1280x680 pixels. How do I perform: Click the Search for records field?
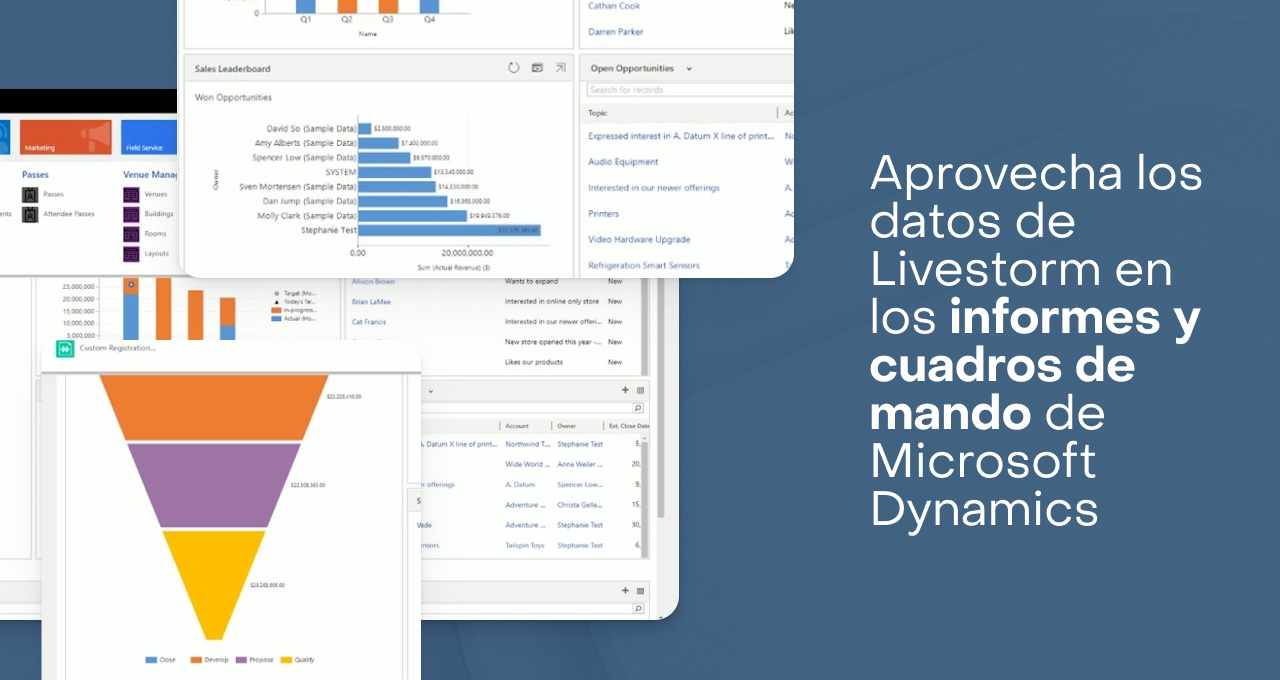[x=690, y=90]
